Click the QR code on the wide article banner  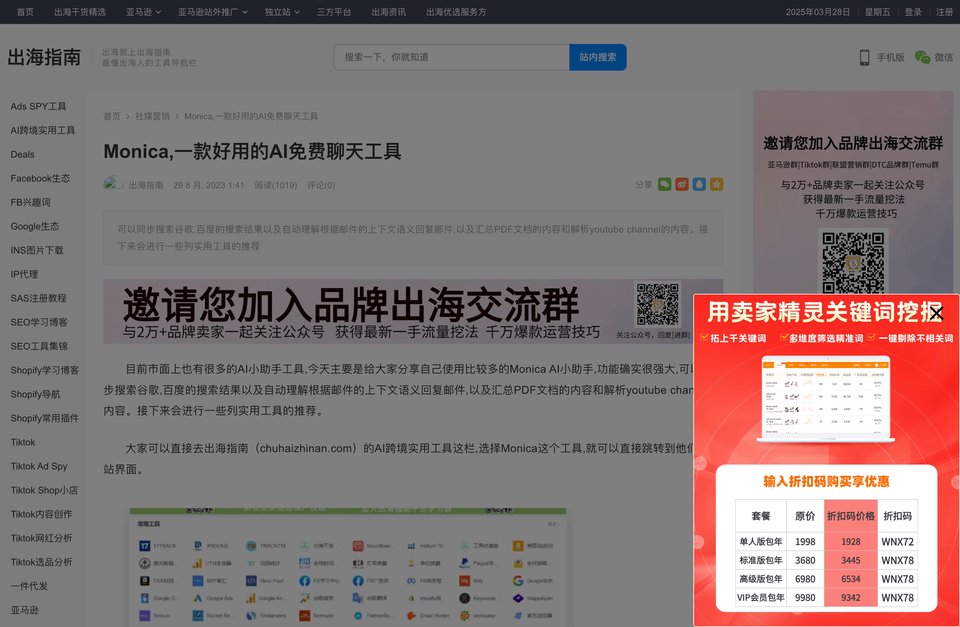pyautogui.click(x=657, y=304)
